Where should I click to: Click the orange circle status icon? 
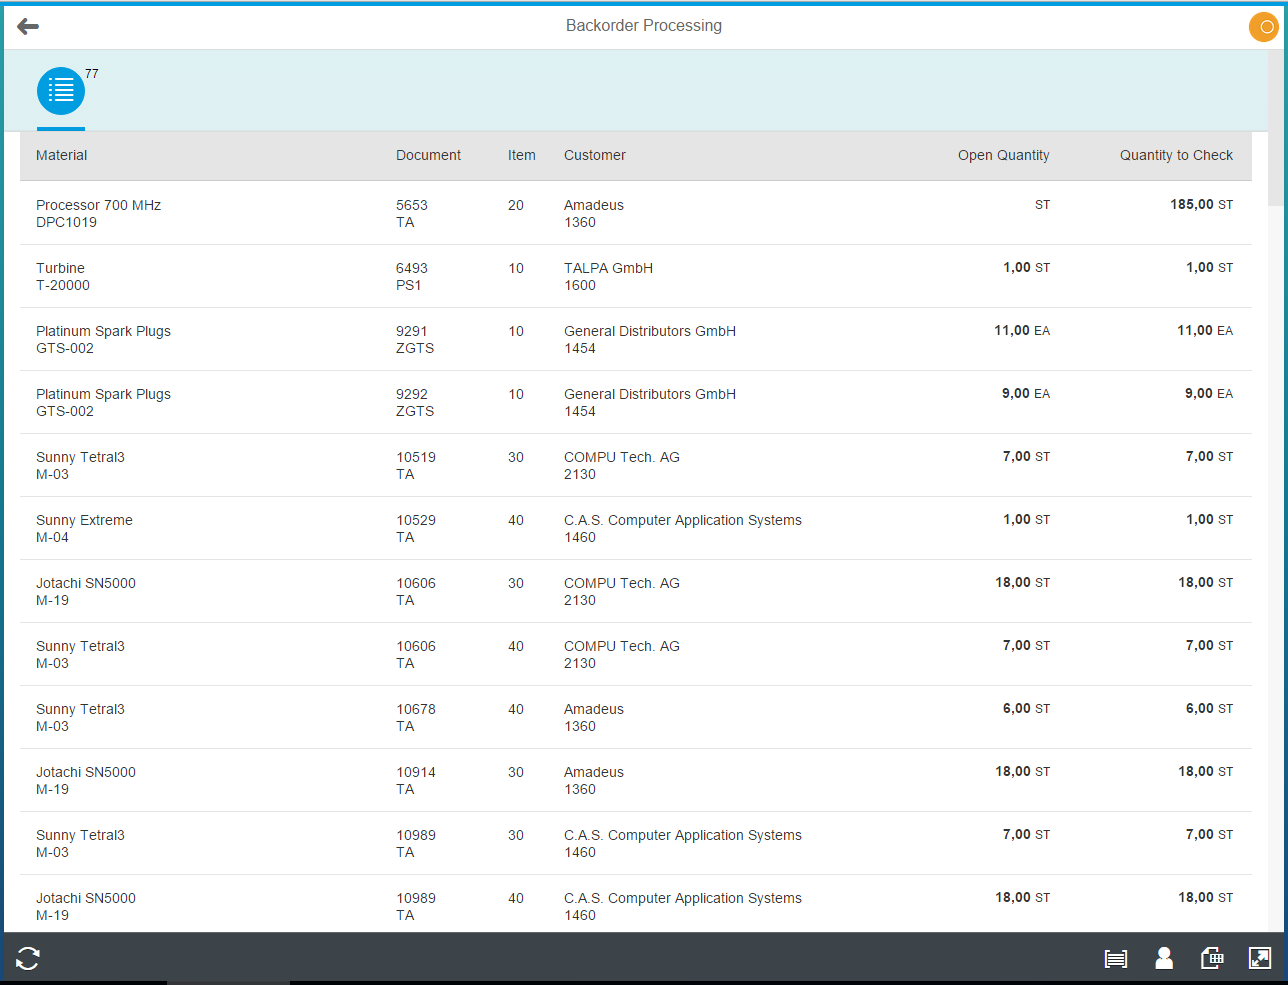pos(1264,27)
